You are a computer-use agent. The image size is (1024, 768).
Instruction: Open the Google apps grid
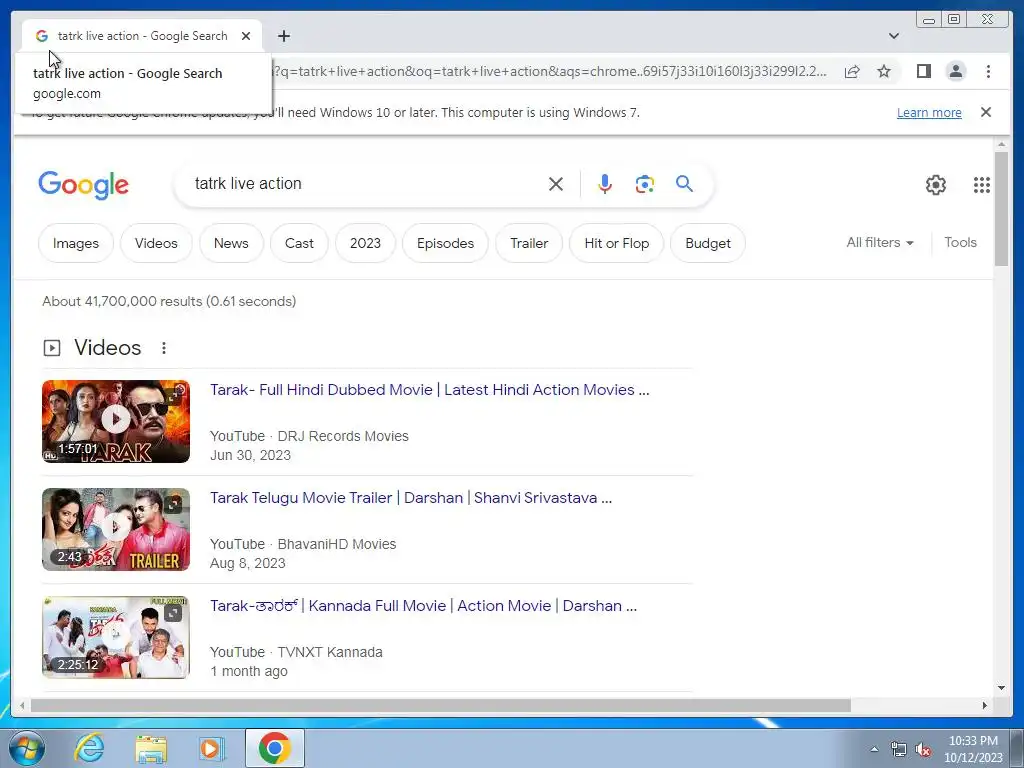(x=982, y=185)
